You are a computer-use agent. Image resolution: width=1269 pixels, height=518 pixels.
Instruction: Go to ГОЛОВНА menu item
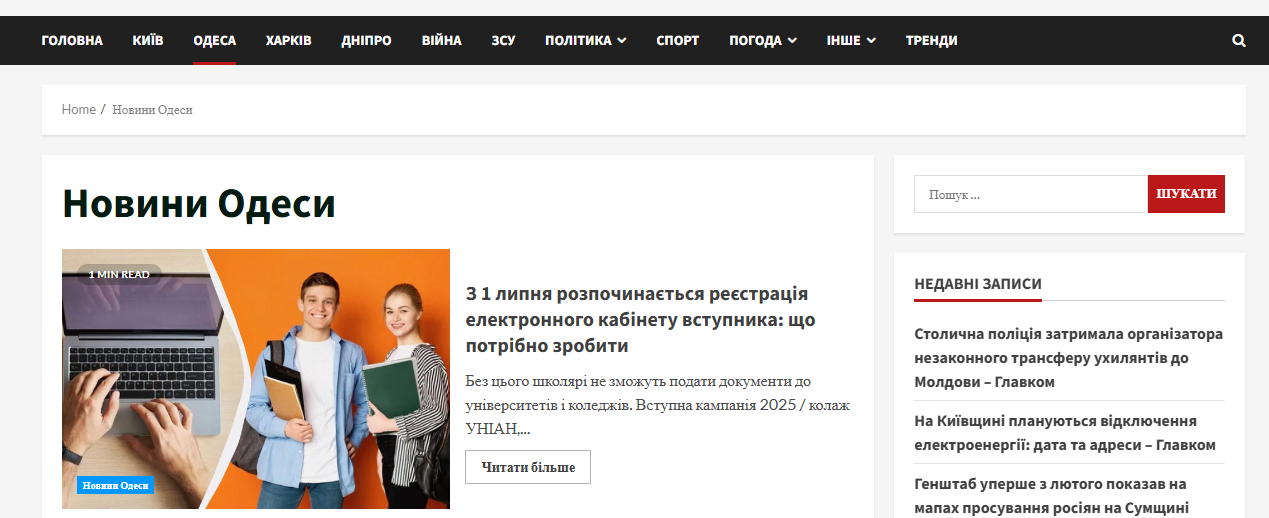72,41
